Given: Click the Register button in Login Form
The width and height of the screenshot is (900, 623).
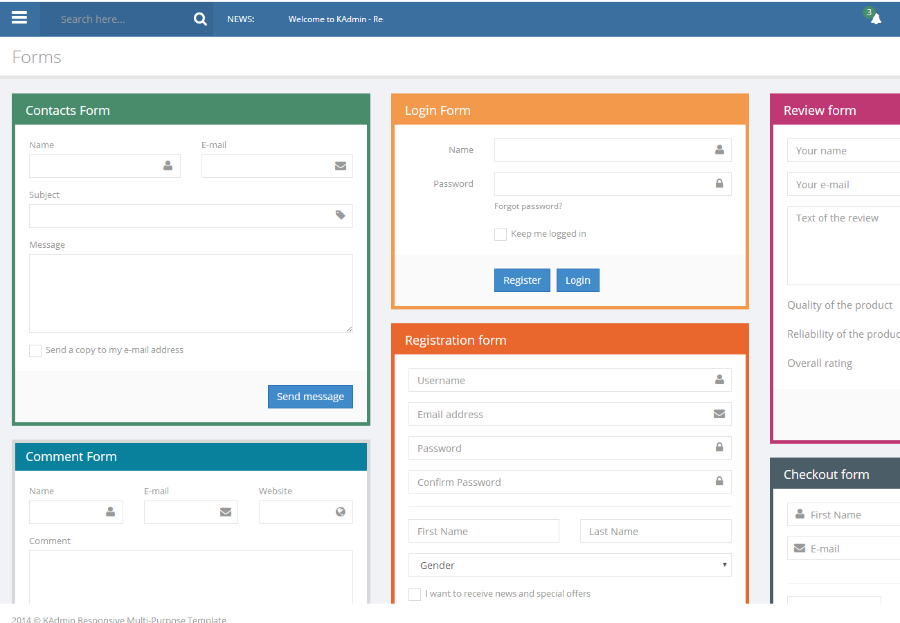Looking at the screenshot, I should click(522, 281).
